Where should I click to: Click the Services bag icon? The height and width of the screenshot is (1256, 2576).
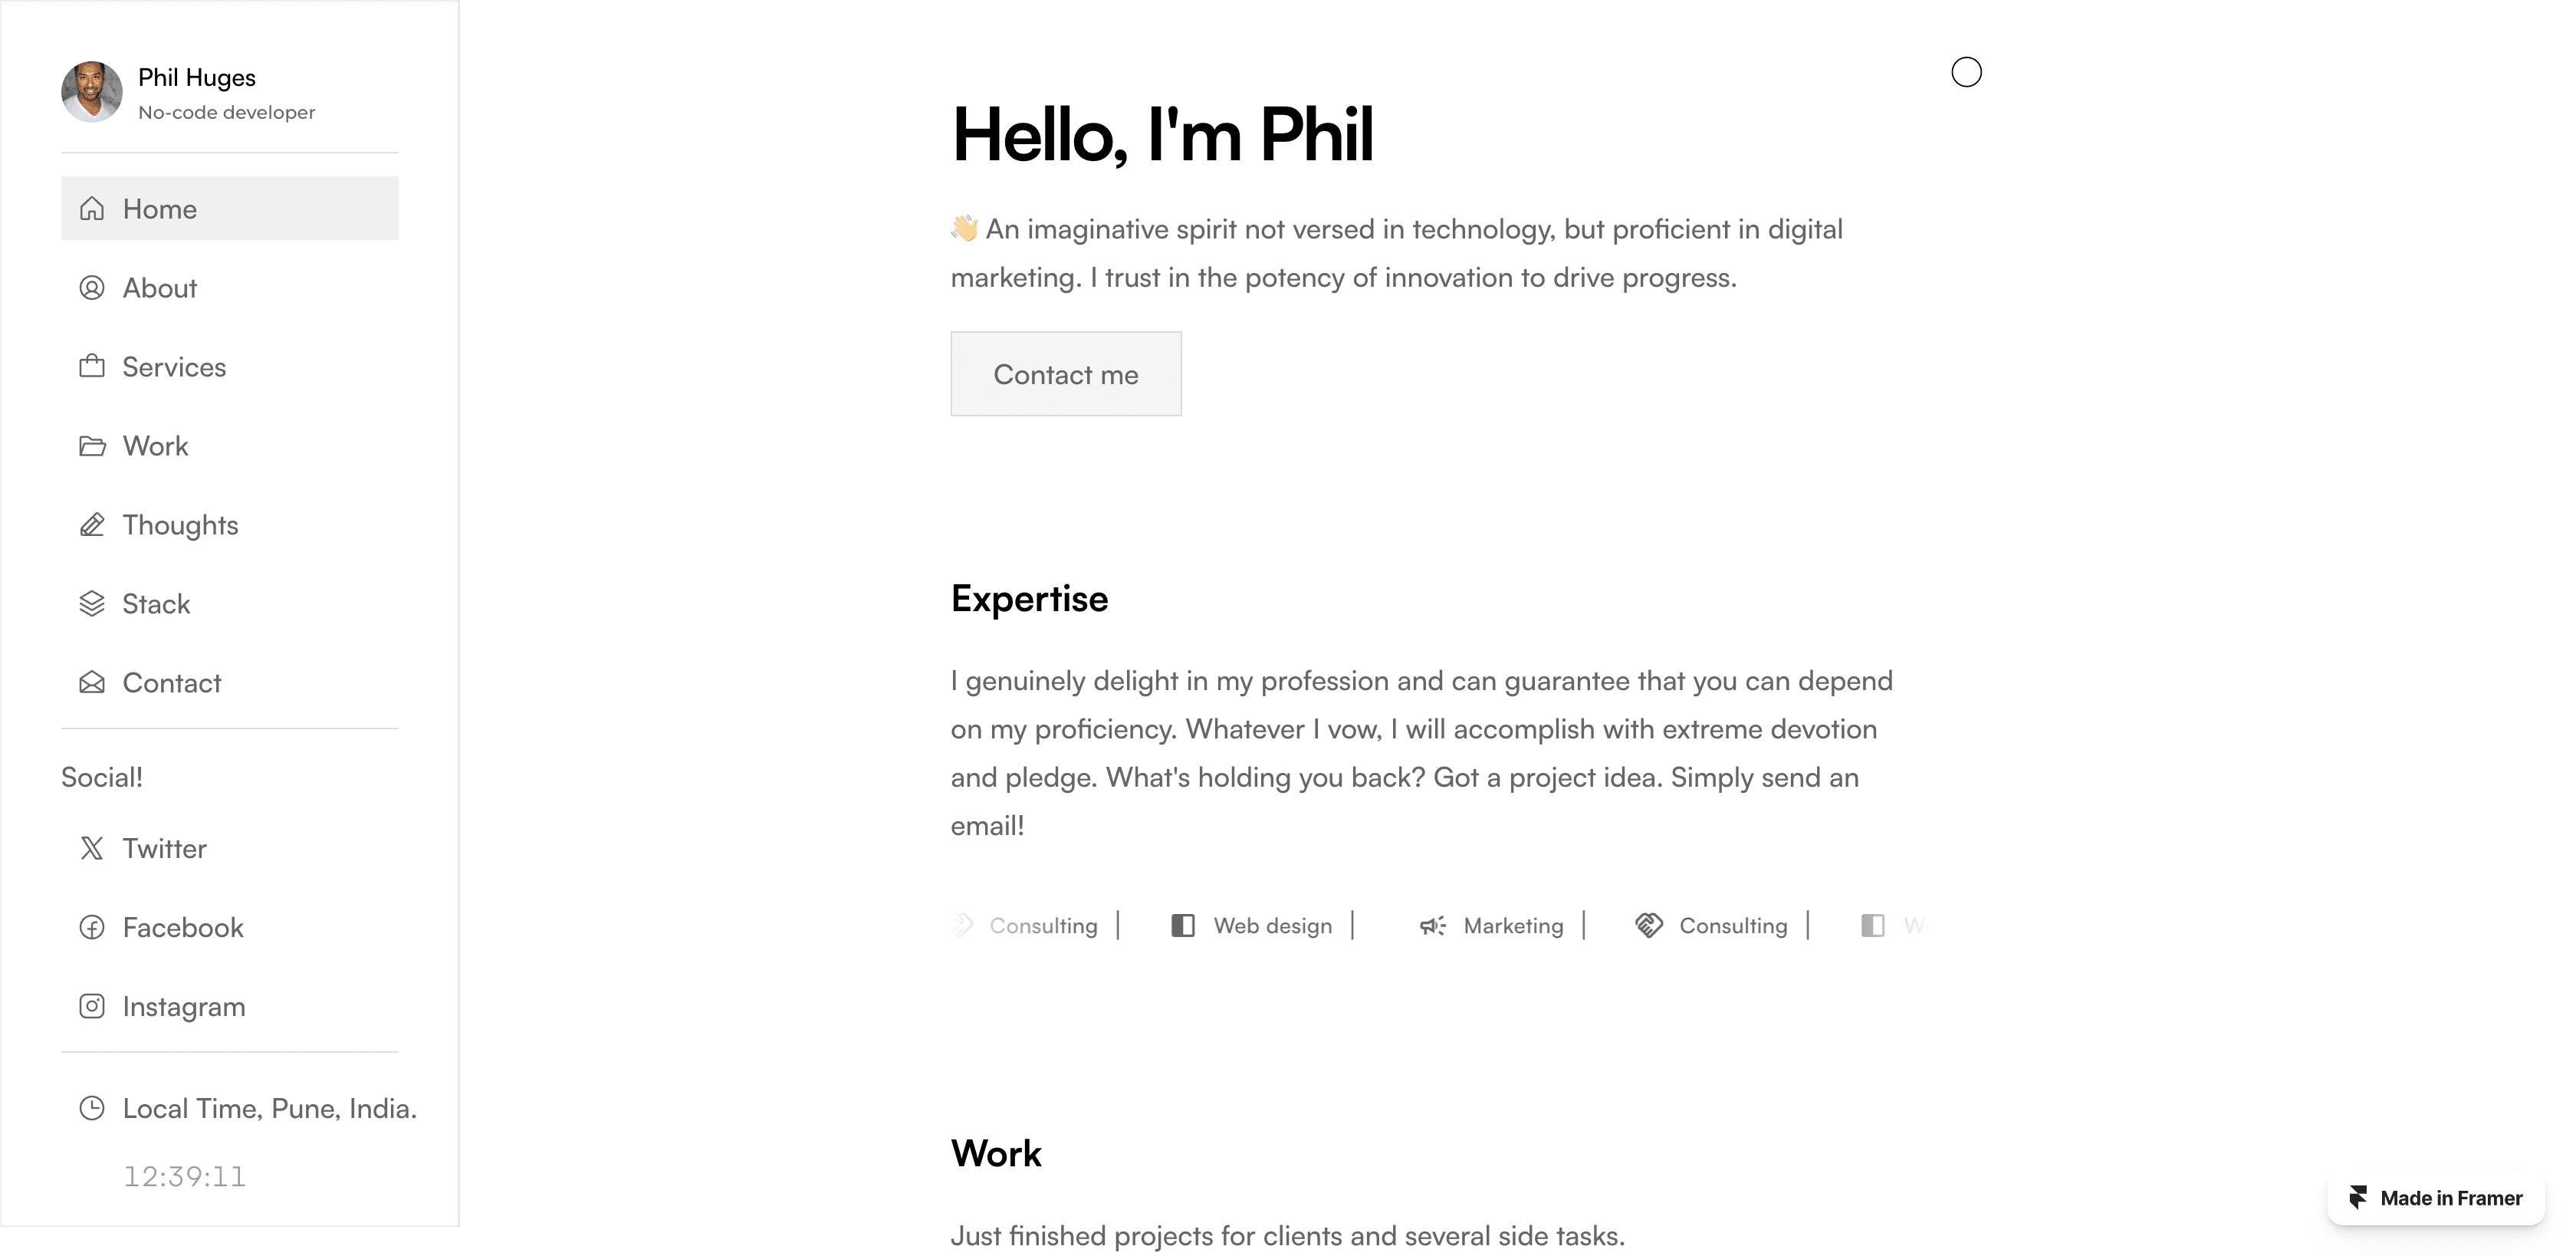pos(92,366)
